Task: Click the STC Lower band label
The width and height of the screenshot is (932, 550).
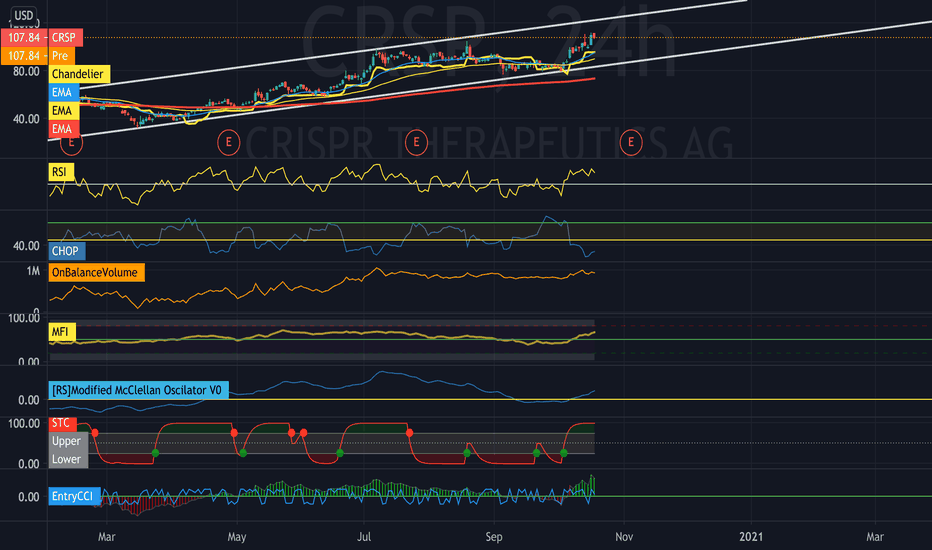Action: 68,459
